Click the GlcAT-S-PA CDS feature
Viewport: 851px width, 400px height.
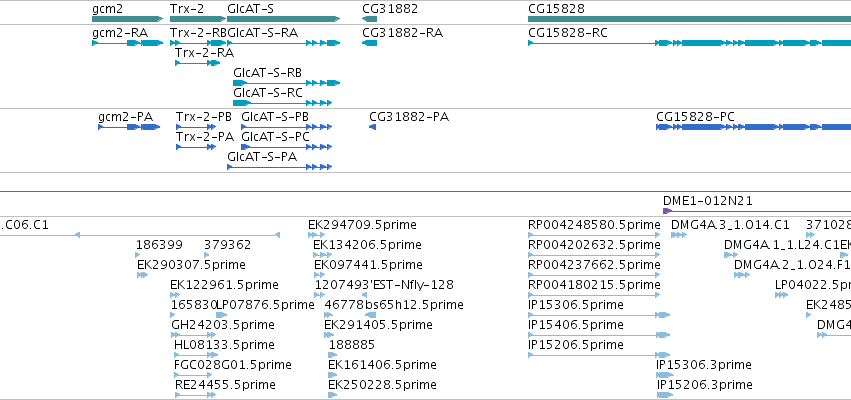[280, 167]
